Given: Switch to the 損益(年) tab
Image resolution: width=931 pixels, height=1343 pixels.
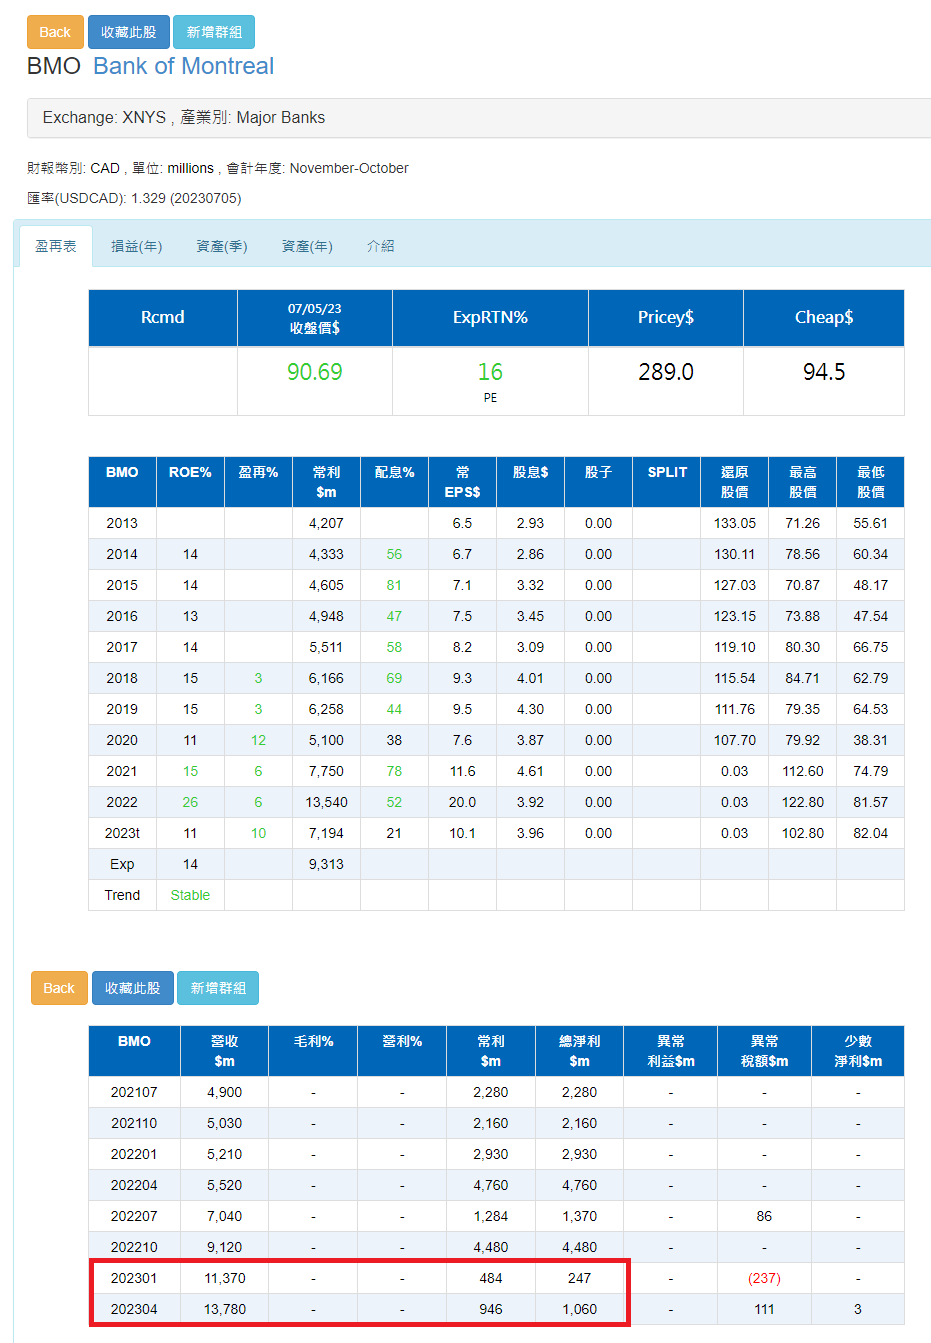Looking at the screenshot, I should 136,246.
